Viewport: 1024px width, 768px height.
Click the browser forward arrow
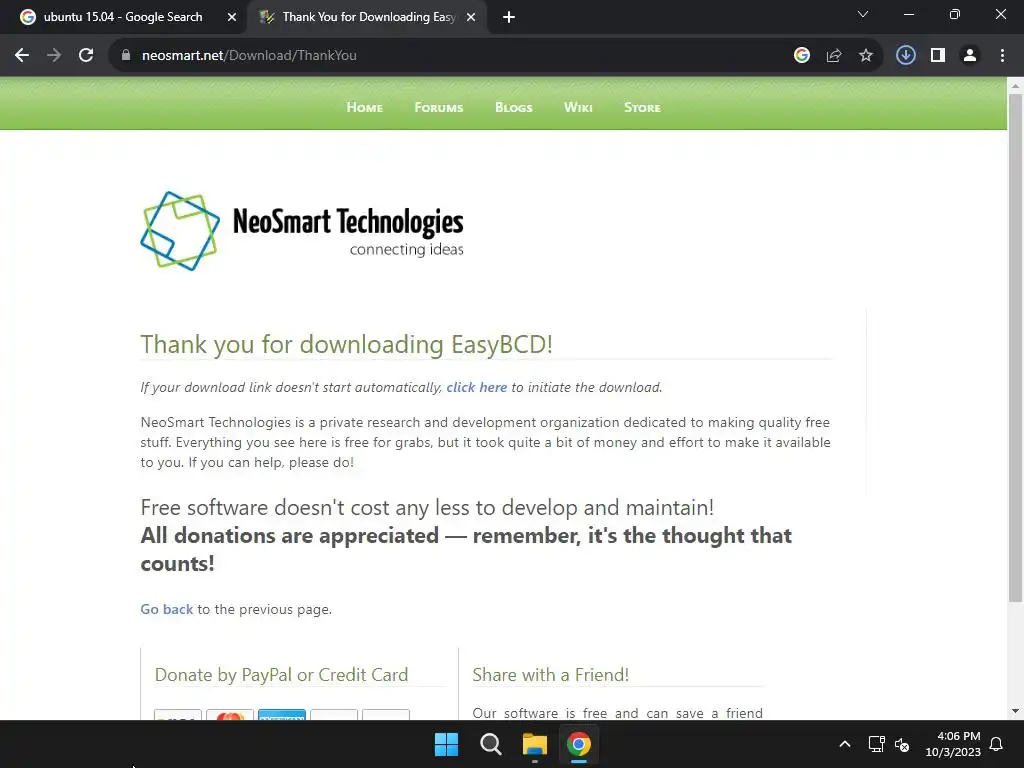point(54,56)
